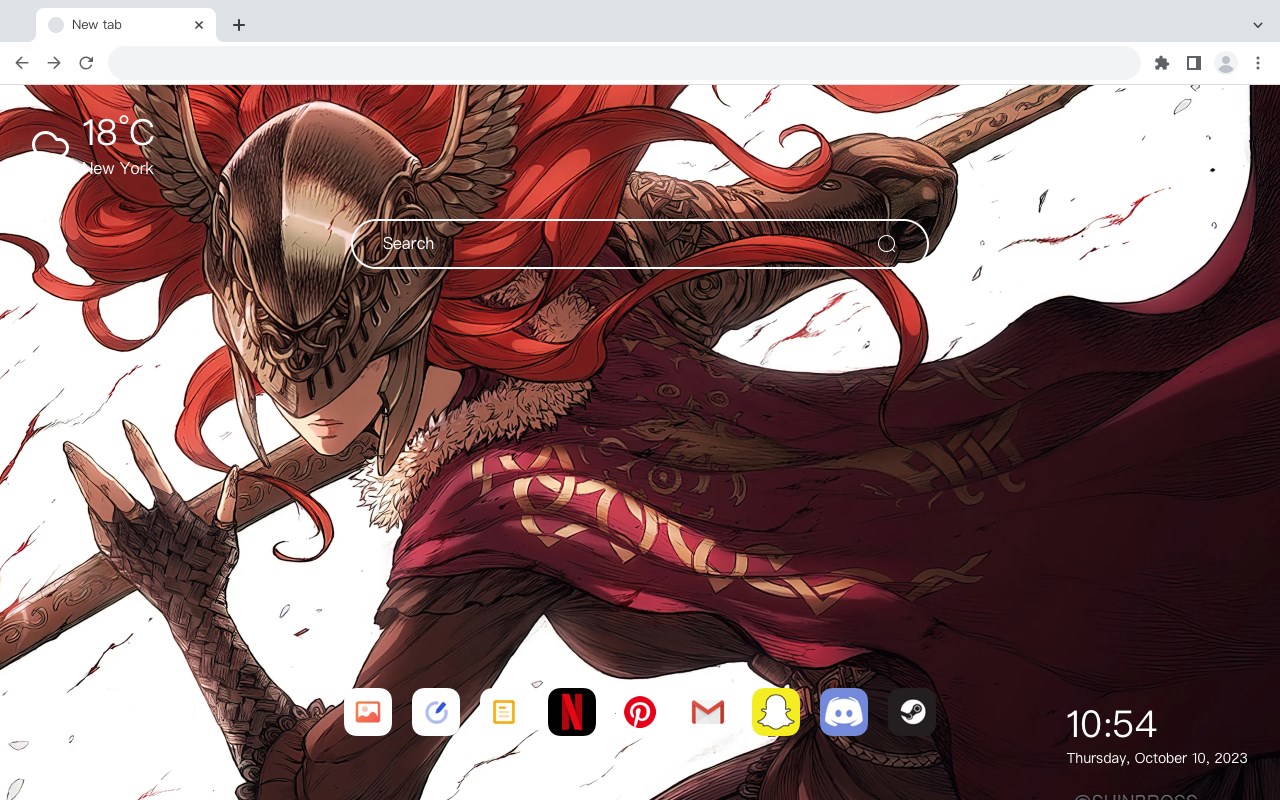This screenshot has height=800, width=1280.
Task: Open a new tab with the plus button
Action: (x=238, y=25)
